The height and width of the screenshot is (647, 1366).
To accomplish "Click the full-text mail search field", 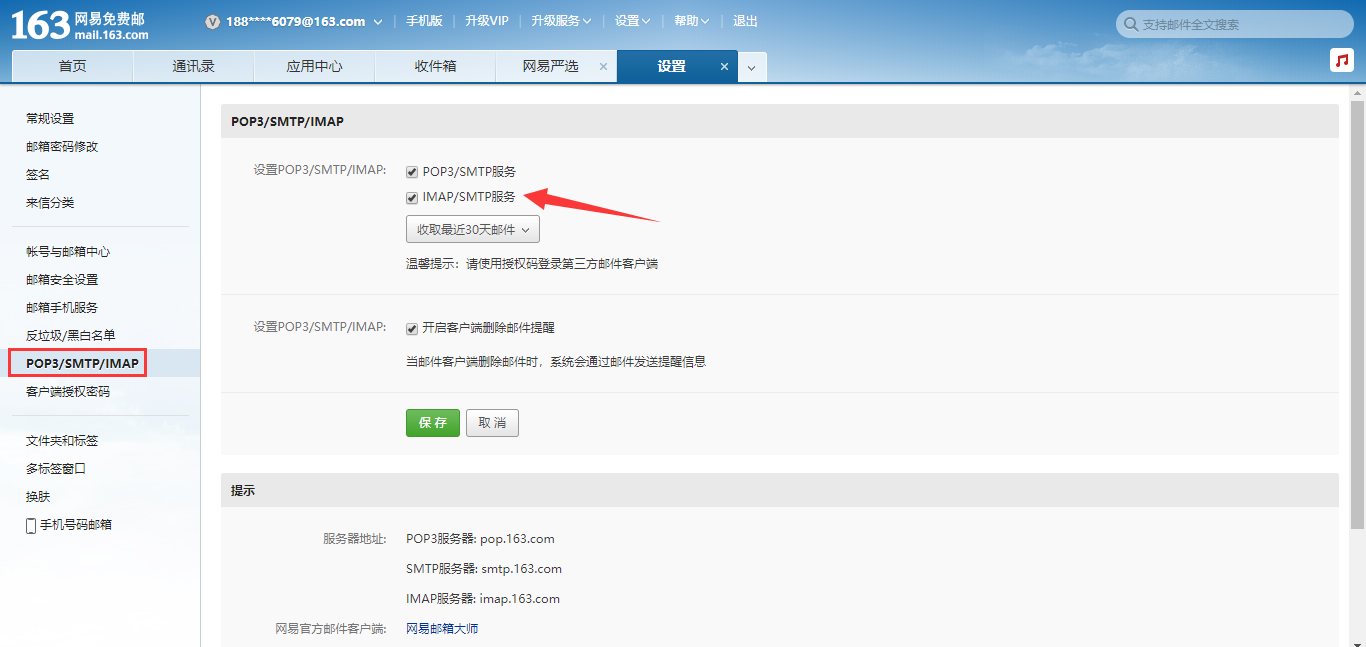I will point(1235,24).
